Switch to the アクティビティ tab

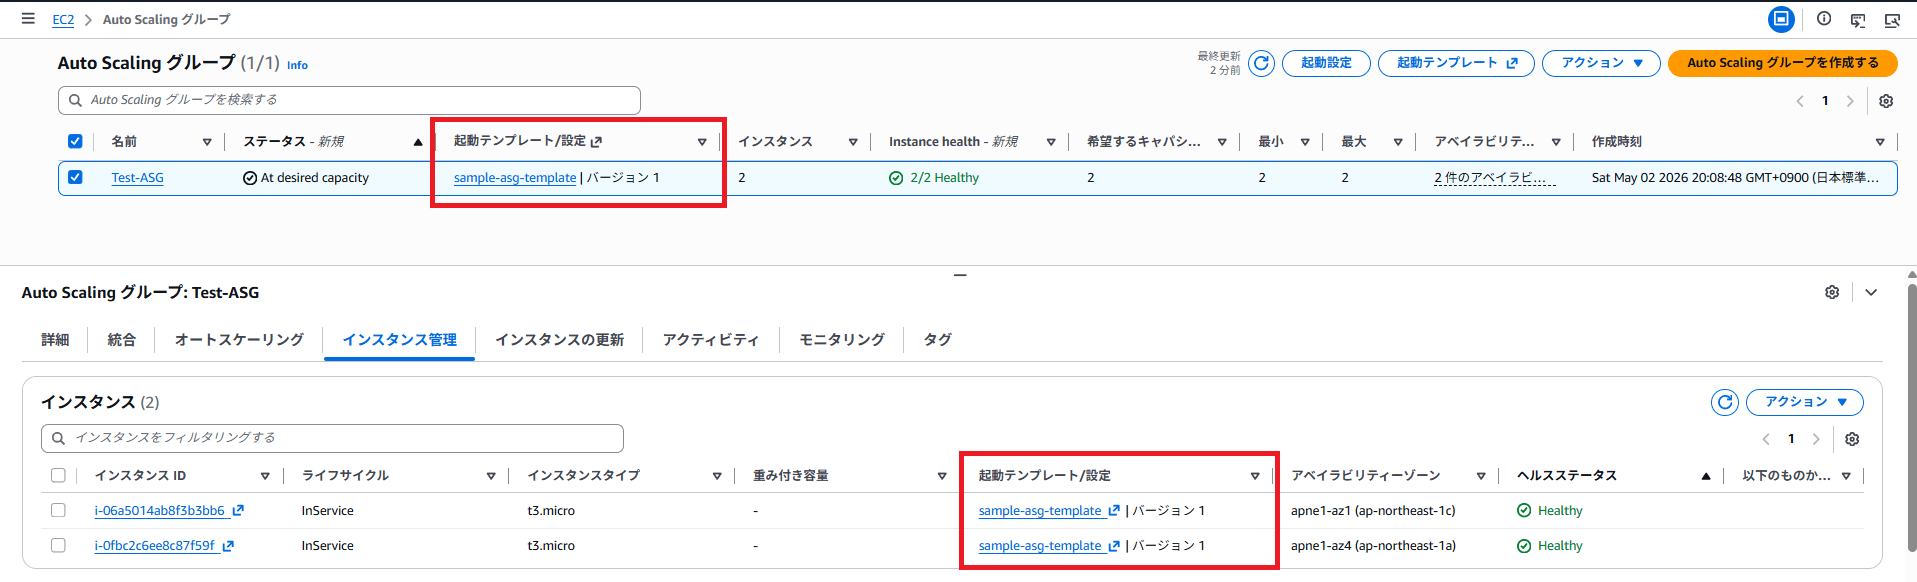[711, 340]
